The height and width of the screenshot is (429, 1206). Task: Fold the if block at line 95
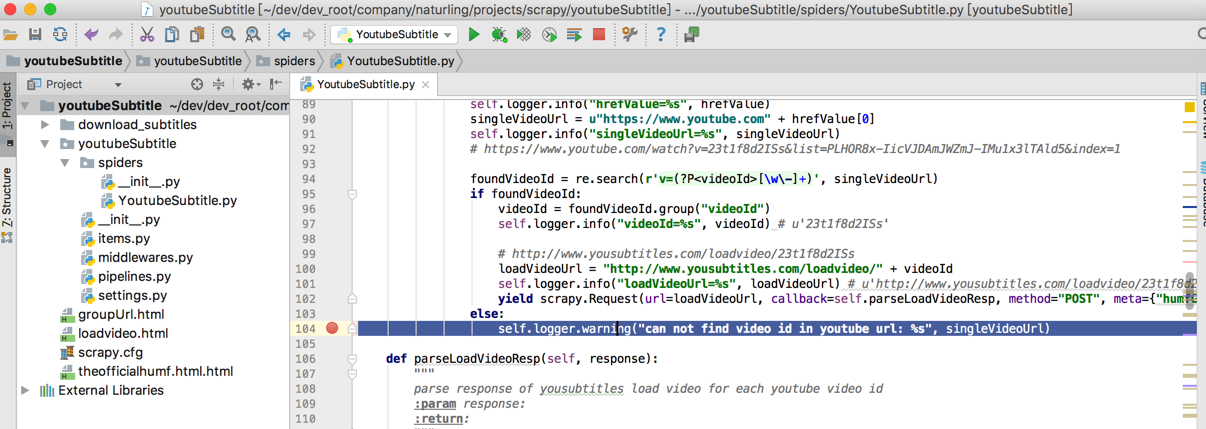click(x=352, y=194)
